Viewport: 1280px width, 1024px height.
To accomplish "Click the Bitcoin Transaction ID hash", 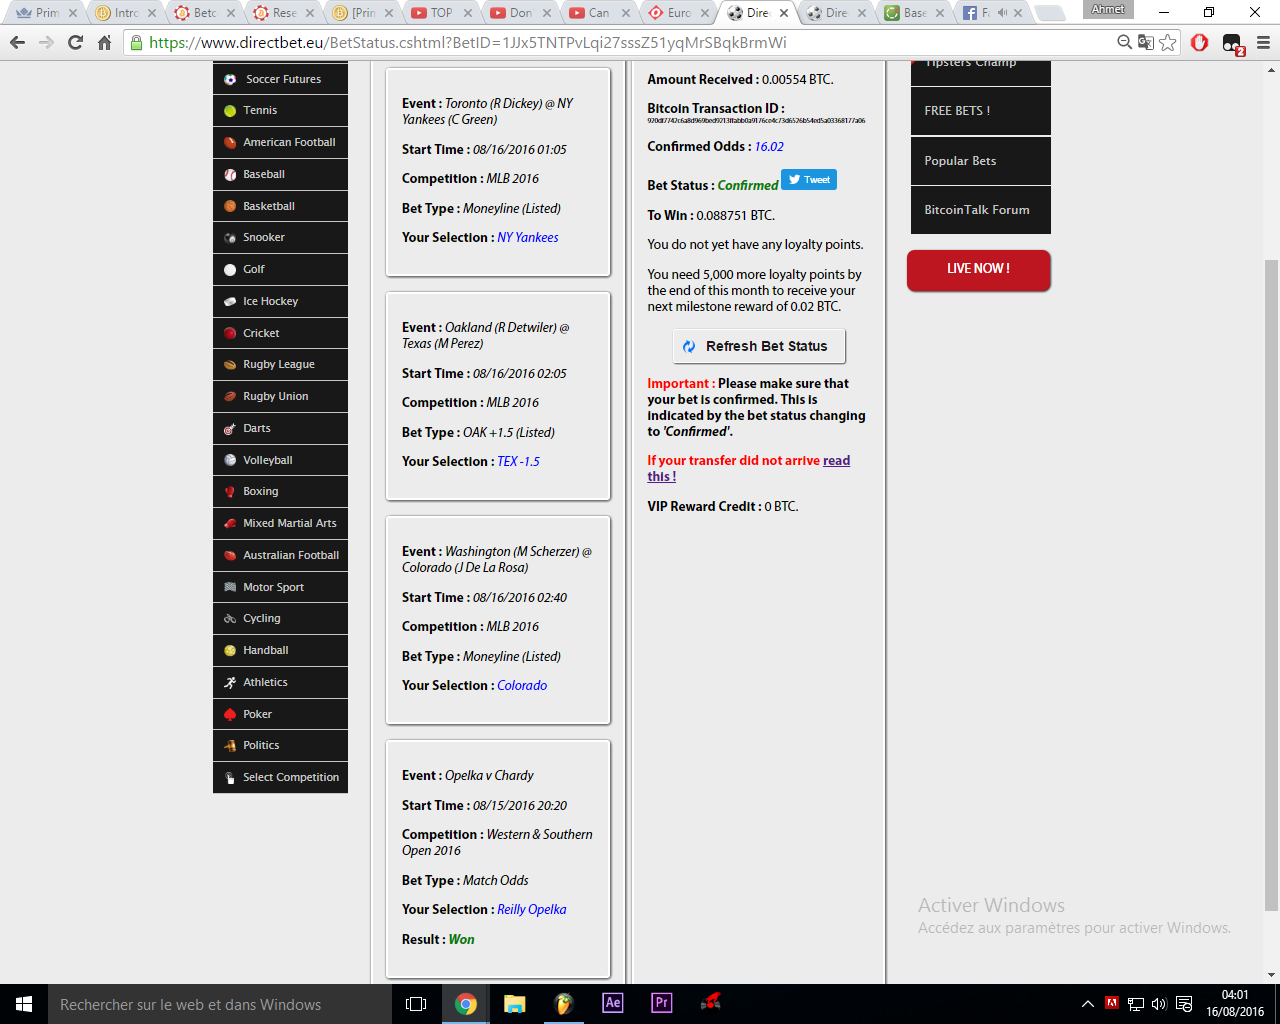I will pos(756,121).
